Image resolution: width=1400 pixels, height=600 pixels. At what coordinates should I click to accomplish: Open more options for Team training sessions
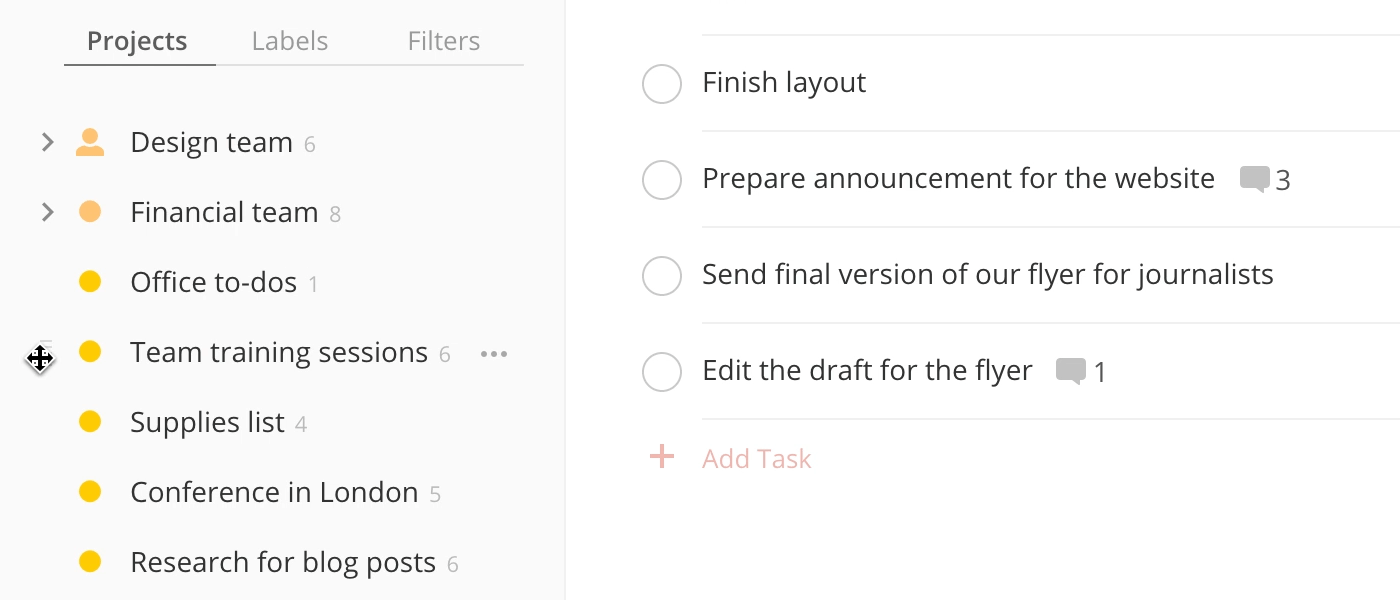click(x=494, y=354)
